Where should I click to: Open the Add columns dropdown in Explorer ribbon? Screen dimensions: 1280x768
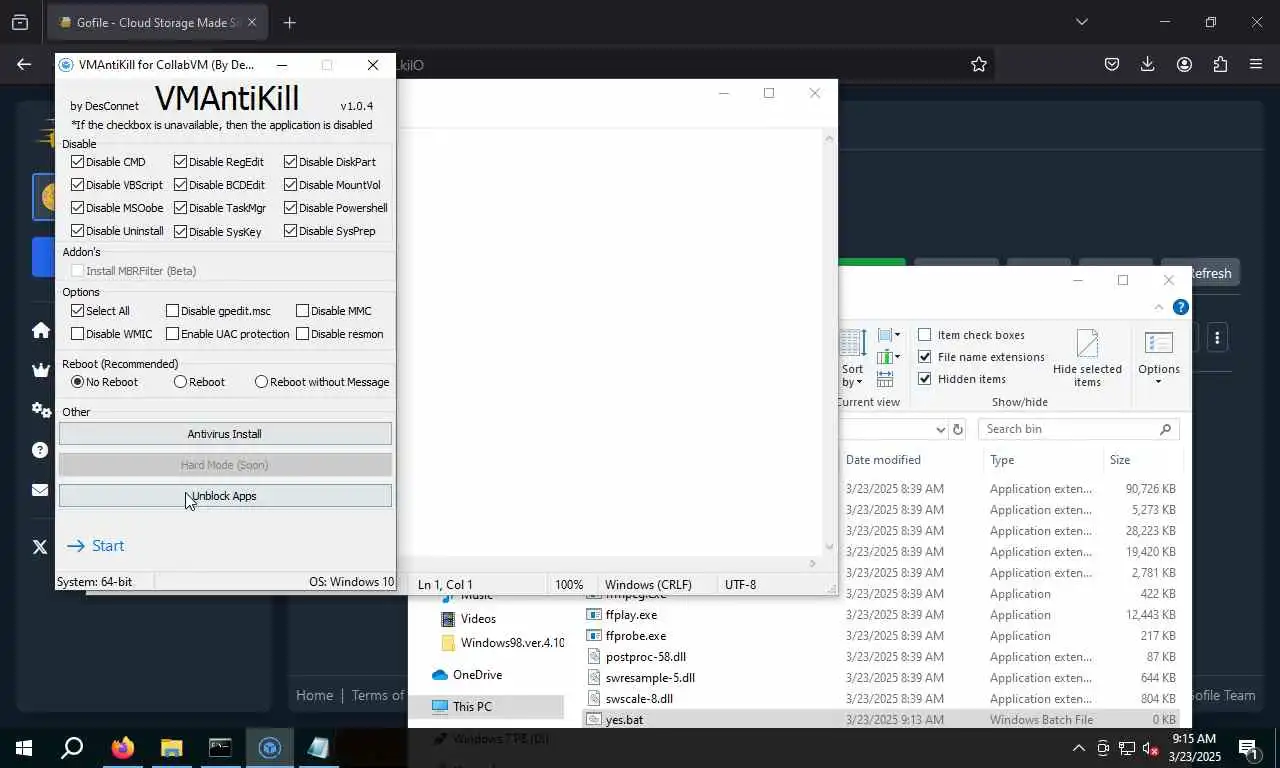888,357
